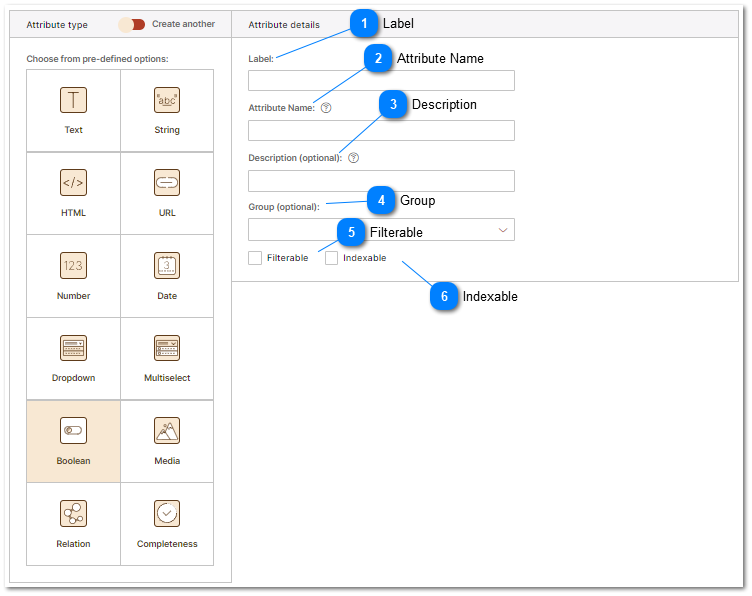This screenshot has height=596, width=752.
Task: Click the Description help question mark icon
Action: (353, 158)
